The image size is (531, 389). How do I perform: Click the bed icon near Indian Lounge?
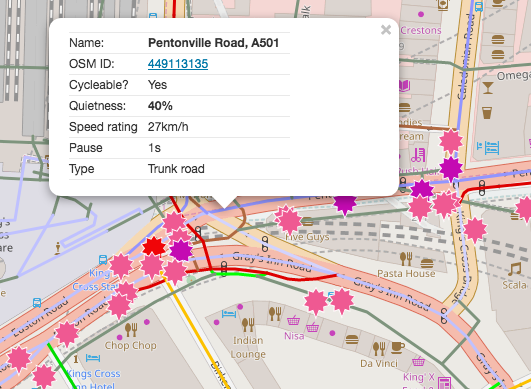point(229,314)
